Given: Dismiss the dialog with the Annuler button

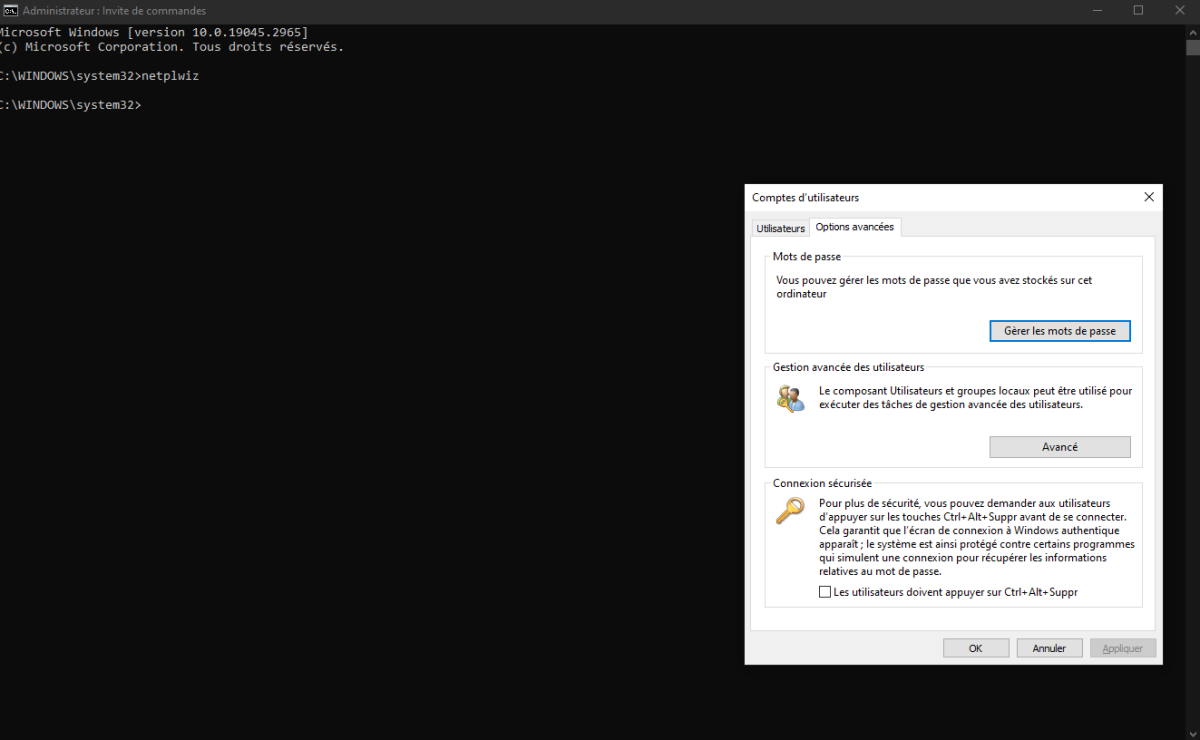Looking at the screenshot, I should pos(1049,647).
